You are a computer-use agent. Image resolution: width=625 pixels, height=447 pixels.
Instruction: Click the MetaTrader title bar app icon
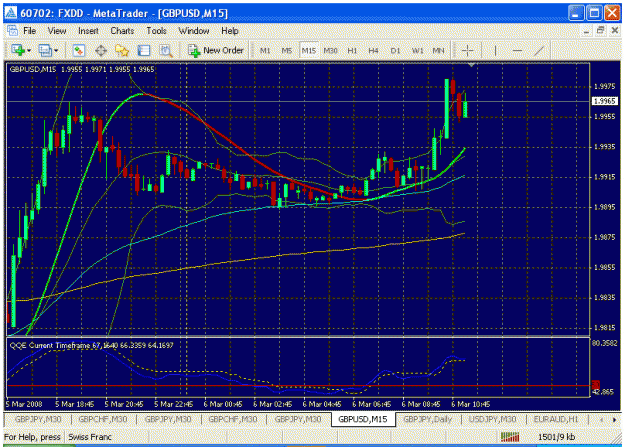(x=10, y=13)
